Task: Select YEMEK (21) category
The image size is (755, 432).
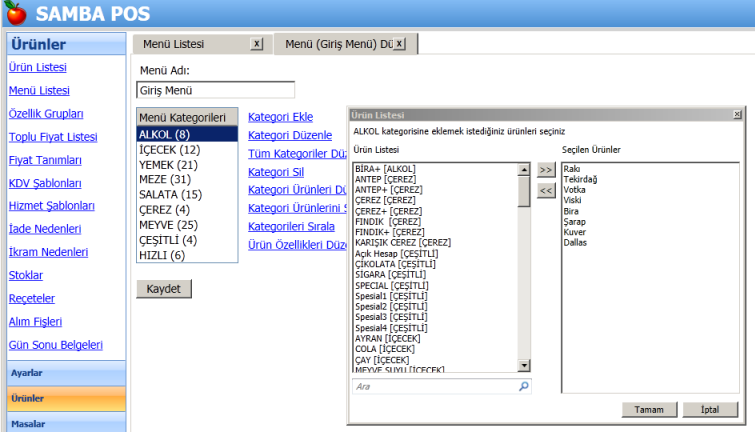Action: pos(187,165)
